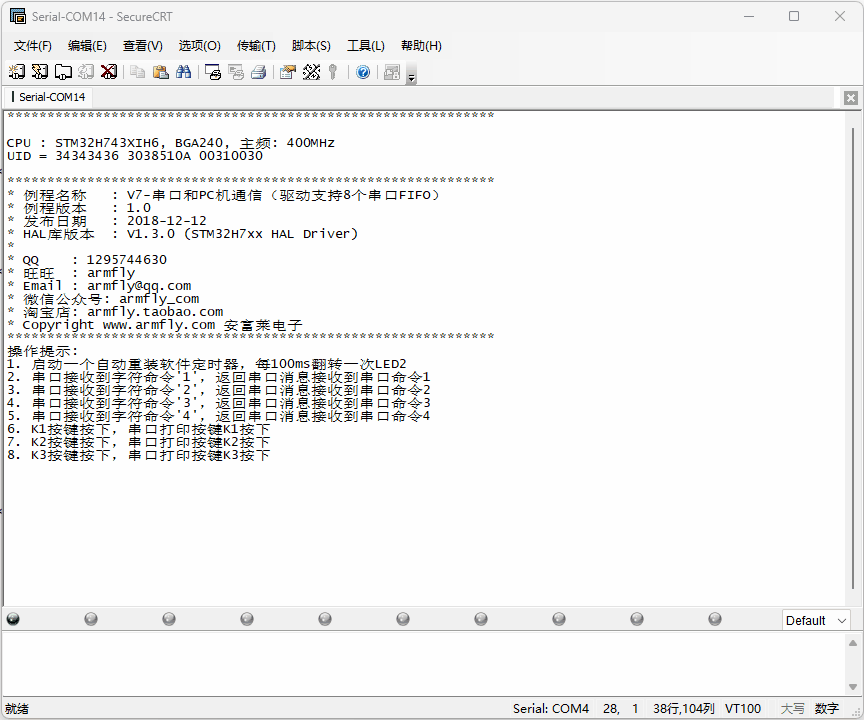864x720 pixels.
Task: Click the gray key icon
Action: pos(333,72)
